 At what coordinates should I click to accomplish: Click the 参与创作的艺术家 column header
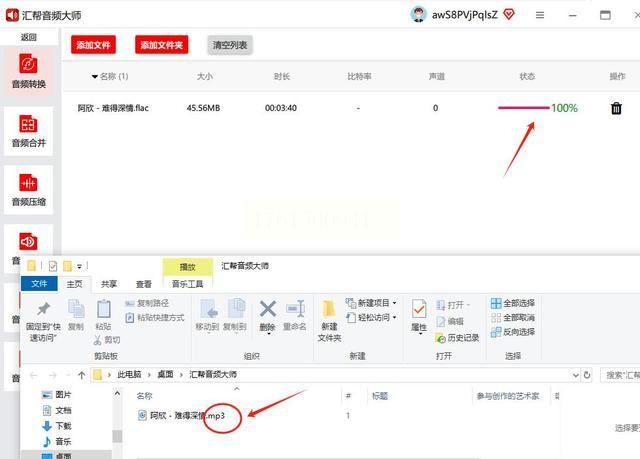508,396
